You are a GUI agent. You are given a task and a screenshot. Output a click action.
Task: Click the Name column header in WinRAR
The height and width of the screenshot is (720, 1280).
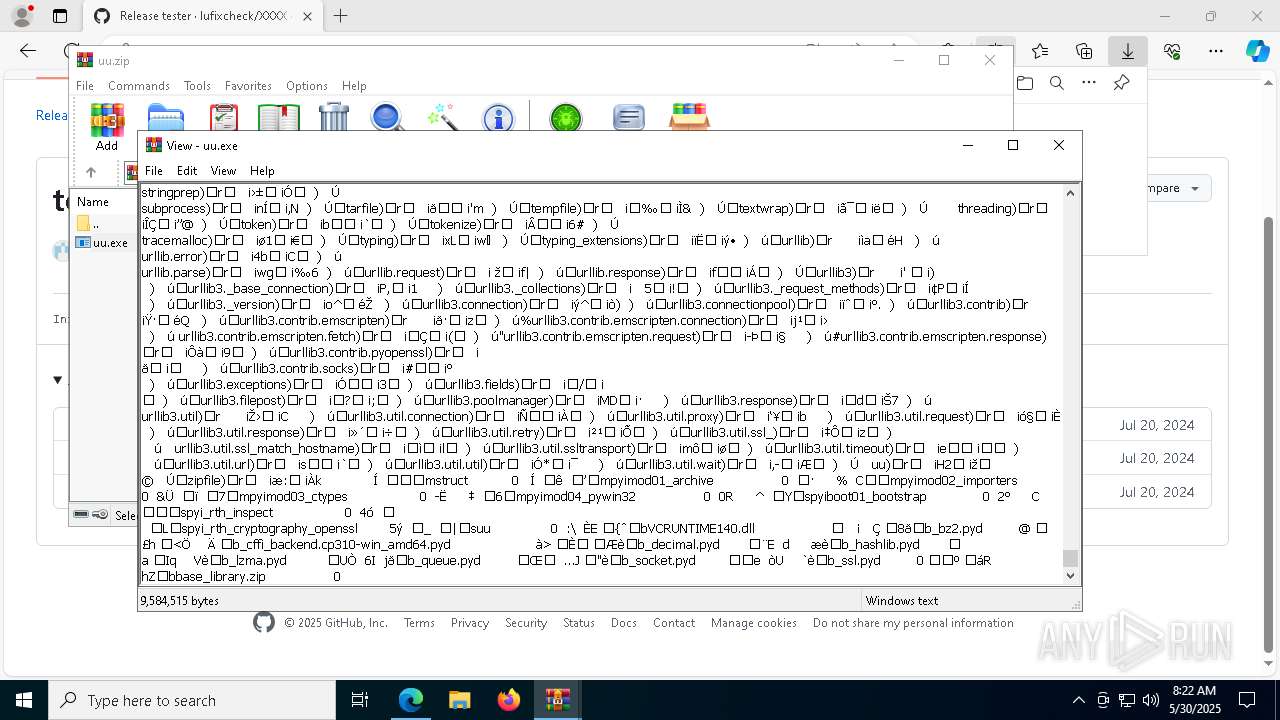click(x=93, y=202)
